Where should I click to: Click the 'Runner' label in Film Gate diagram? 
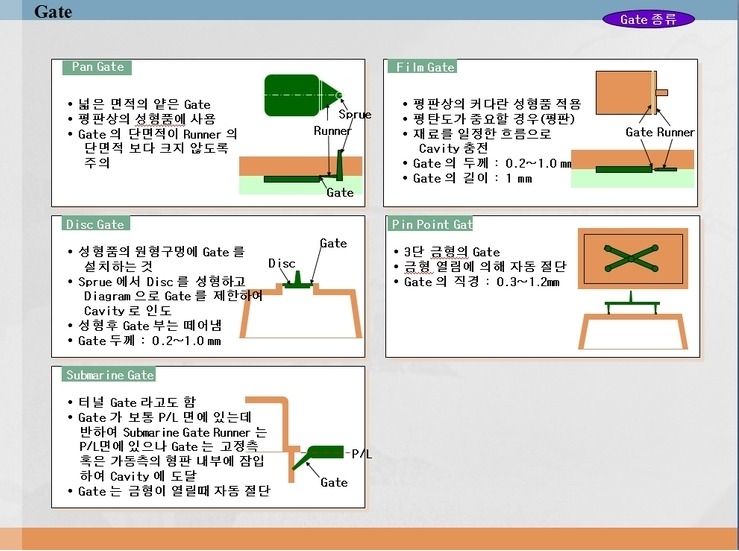(x=676, y=132)
